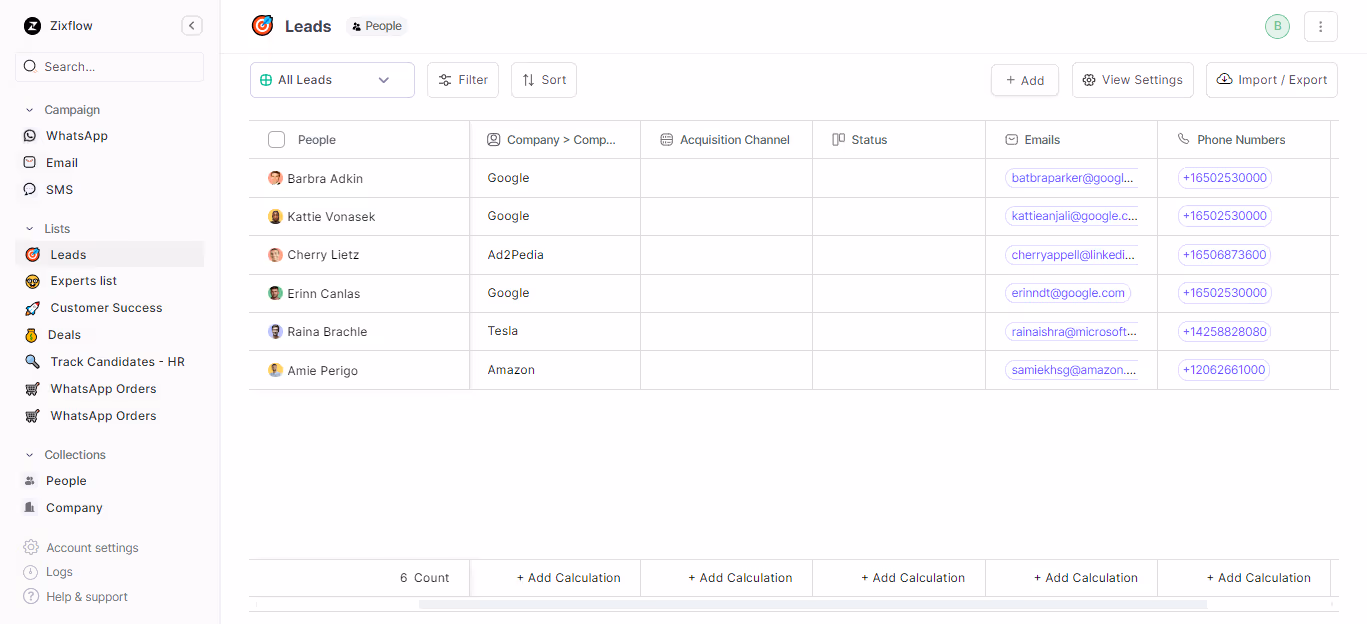Click the WhatsApp campaign icon
1367x624 pixels.
29,136
